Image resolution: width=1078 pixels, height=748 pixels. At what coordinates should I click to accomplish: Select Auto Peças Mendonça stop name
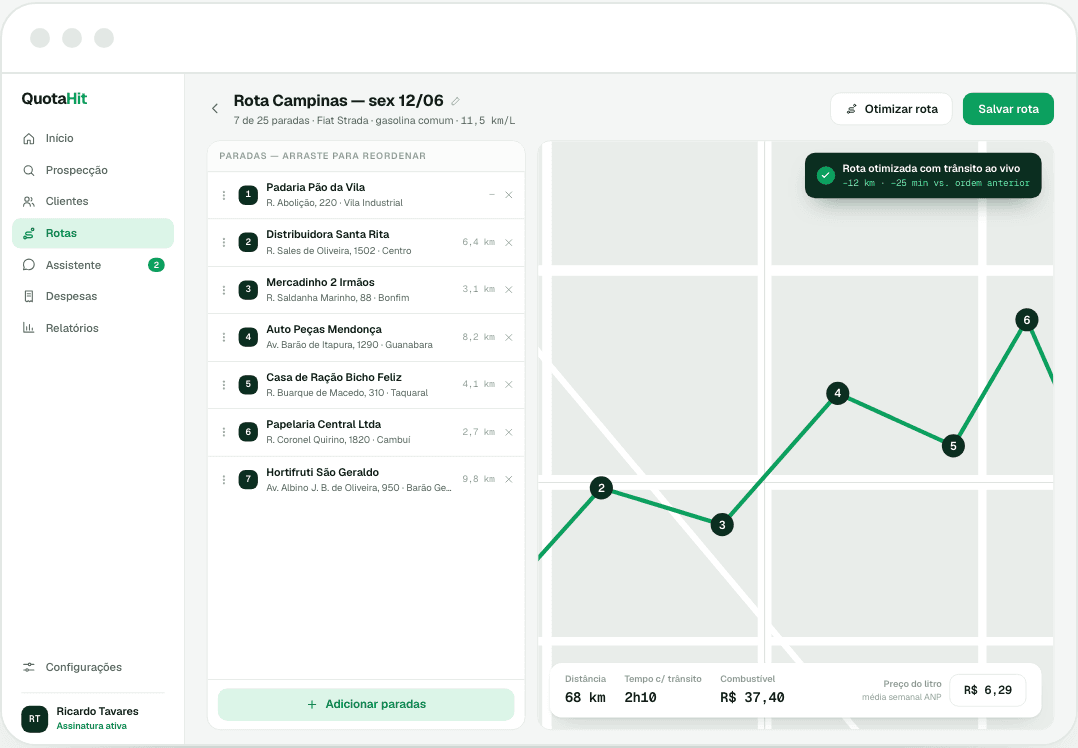[324, 329]
